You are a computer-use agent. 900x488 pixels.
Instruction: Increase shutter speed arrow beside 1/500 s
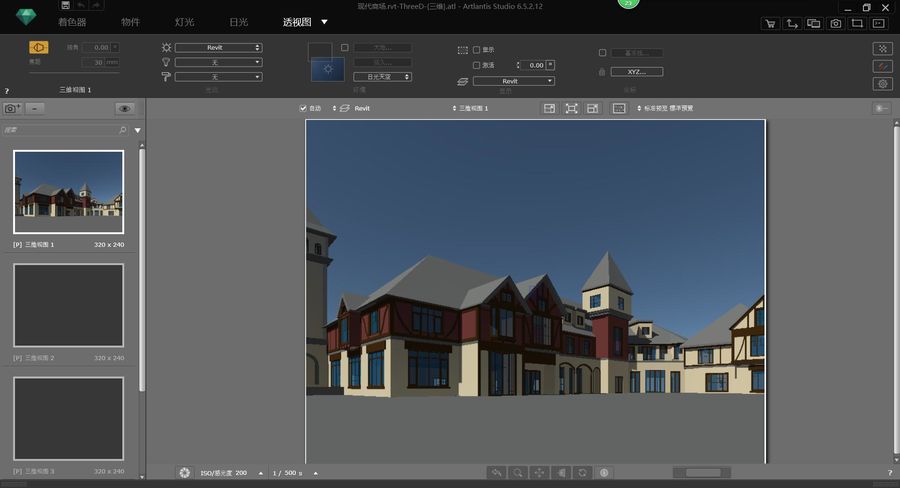(316, 473)
